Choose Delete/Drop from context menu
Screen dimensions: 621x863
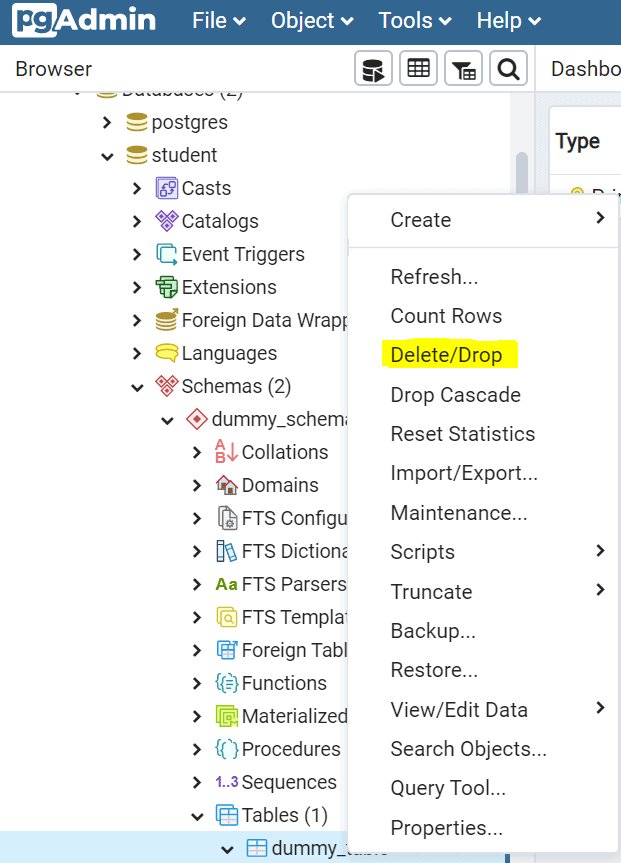[446, 355]
